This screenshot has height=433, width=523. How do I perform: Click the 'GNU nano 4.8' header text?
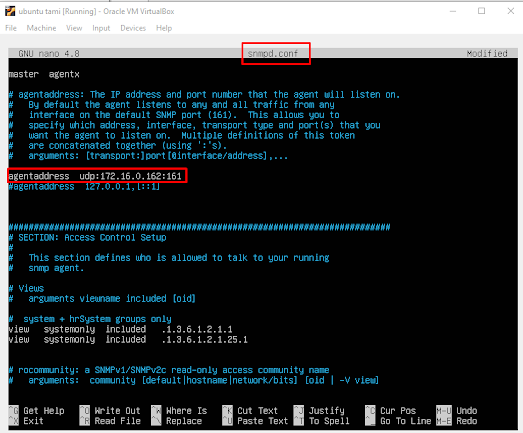pos(49,53)
